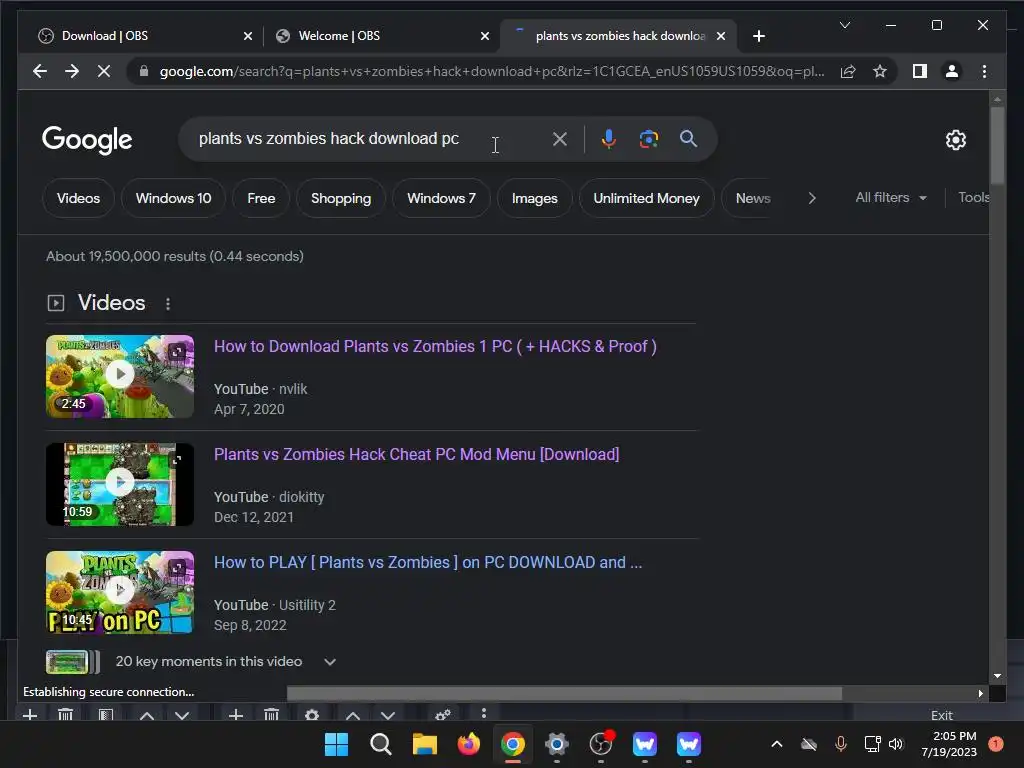Screen dimensions: 1024x768
Task: Click the horizontal scrollbar right arrow
Action: tap(980, 694)
